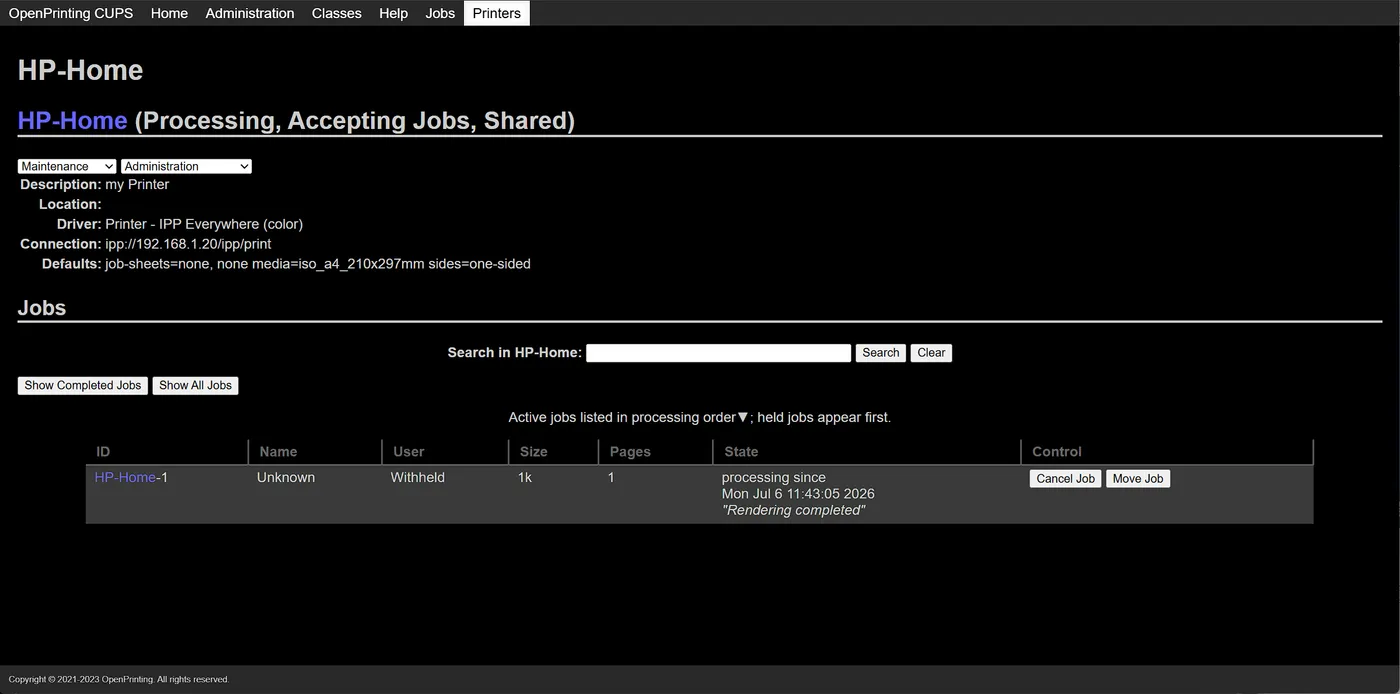The image size is (1400, 694).
Task: Click the ID column header
Action: coord(103,452)
